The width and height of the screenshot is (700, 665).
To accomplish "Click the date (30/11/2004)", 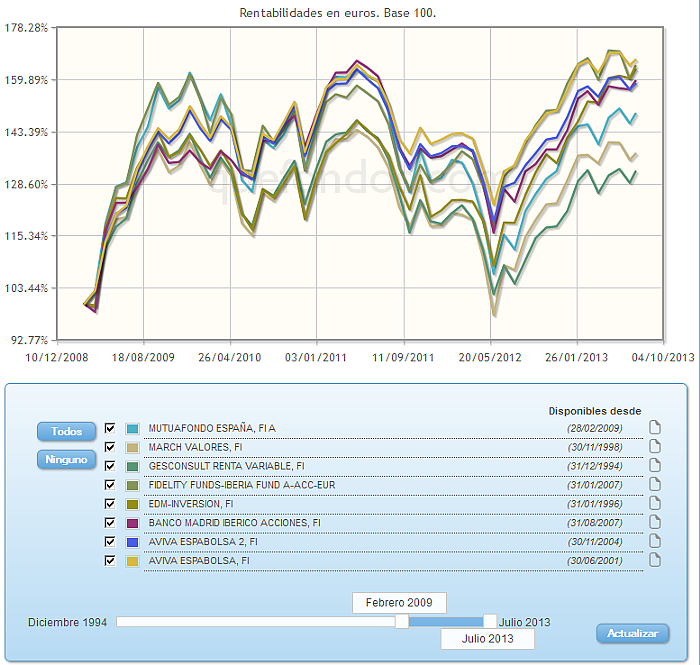I will point(595,542).
